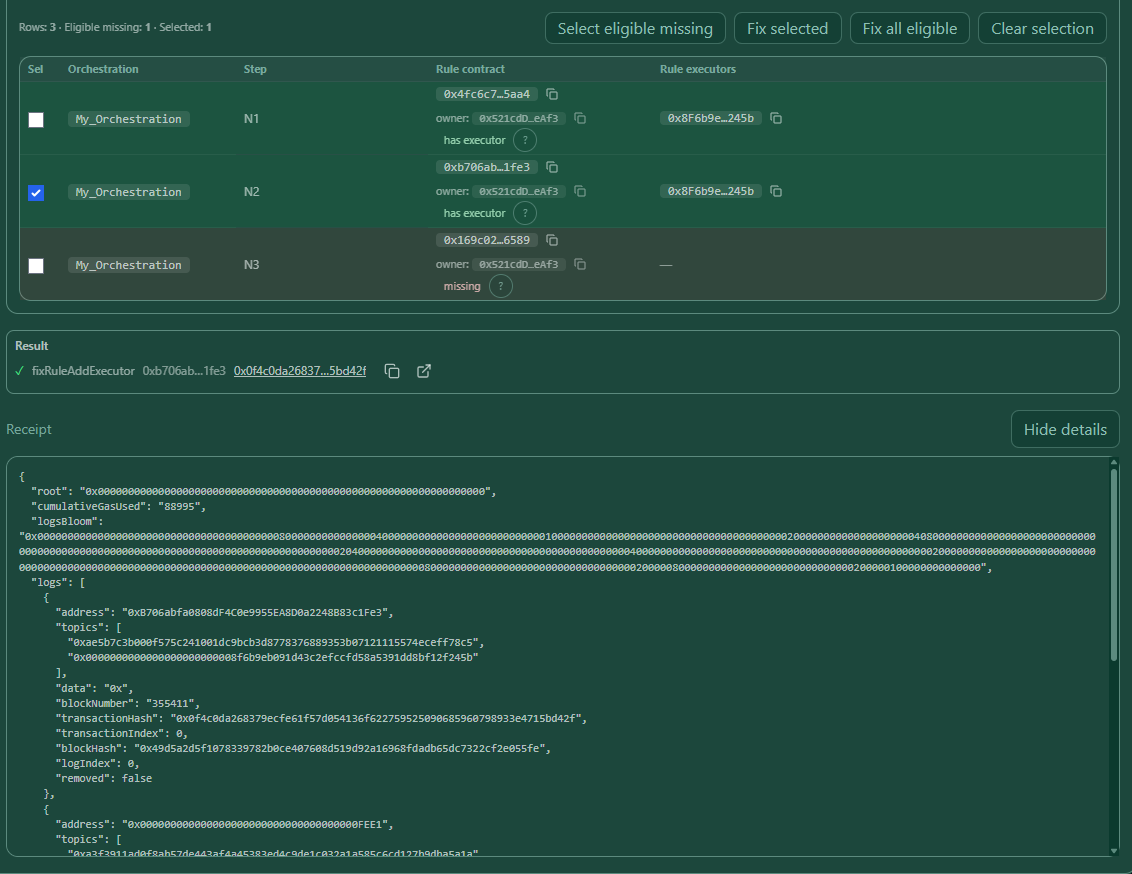Click missing status text in N3 row
The width and height of the screenshot is (1132, 874).
[x=462, y=287]
